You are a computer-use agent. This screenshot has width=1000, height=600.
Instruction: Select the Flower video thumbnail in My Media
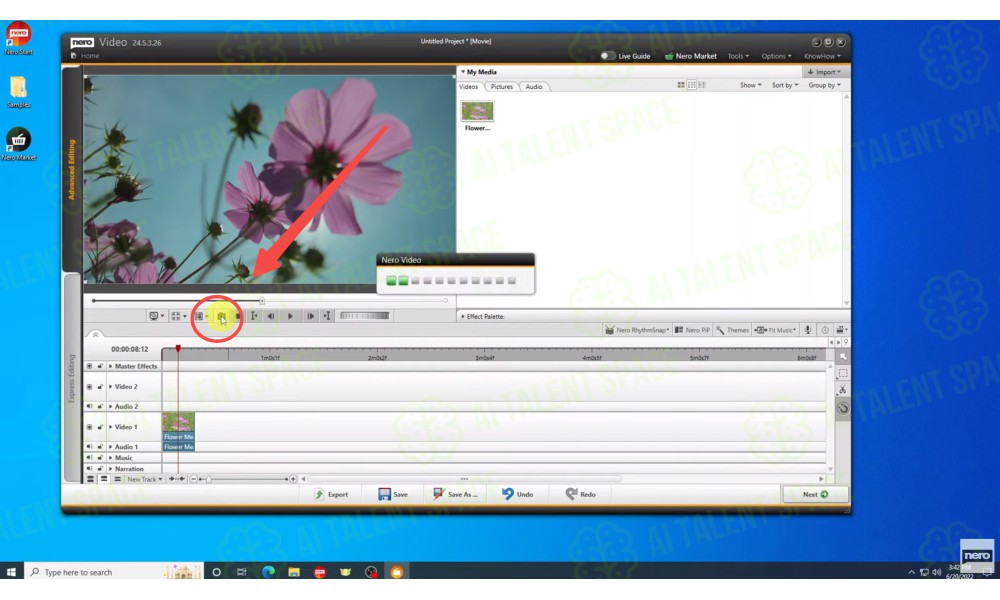(477, 112)
